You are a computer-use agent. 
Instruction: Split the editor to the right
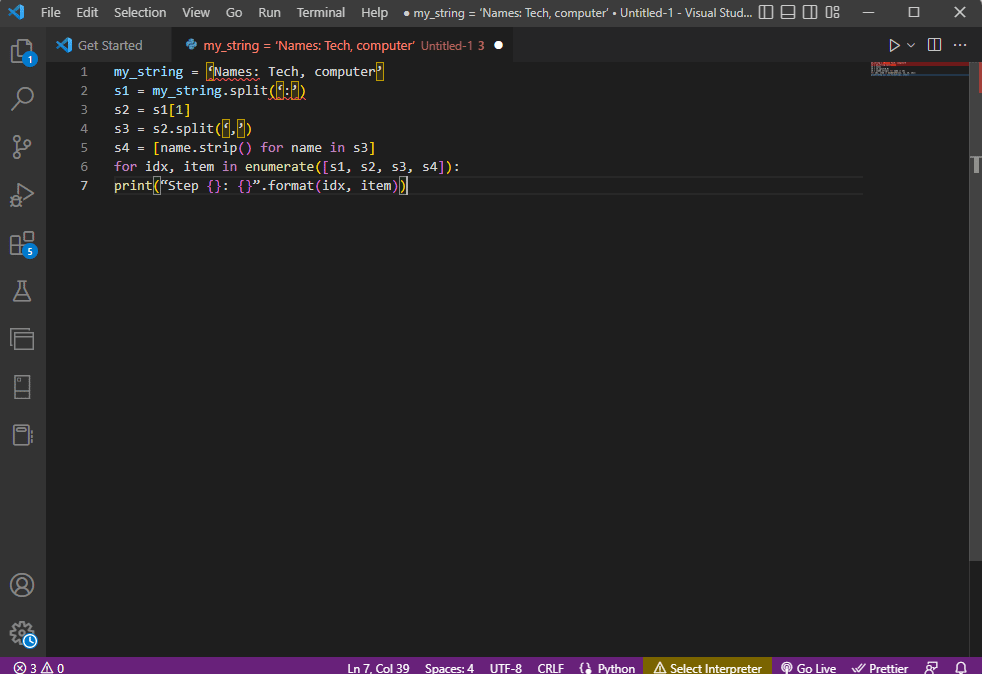click(934, 45)
